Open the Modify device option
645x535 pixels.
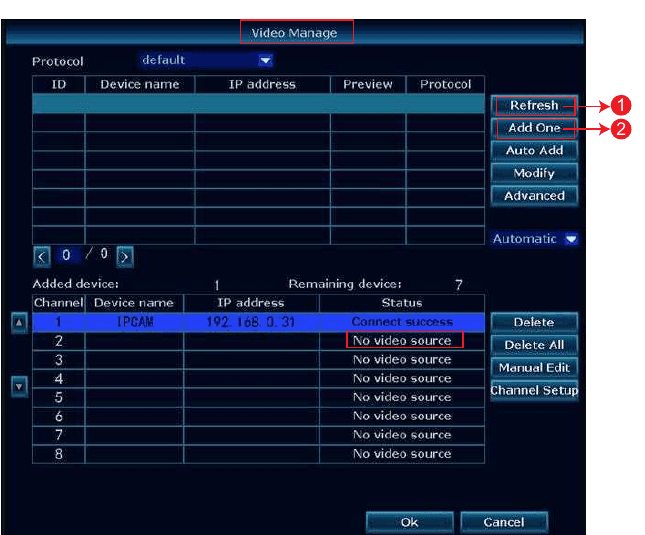[x=534, y=174]
